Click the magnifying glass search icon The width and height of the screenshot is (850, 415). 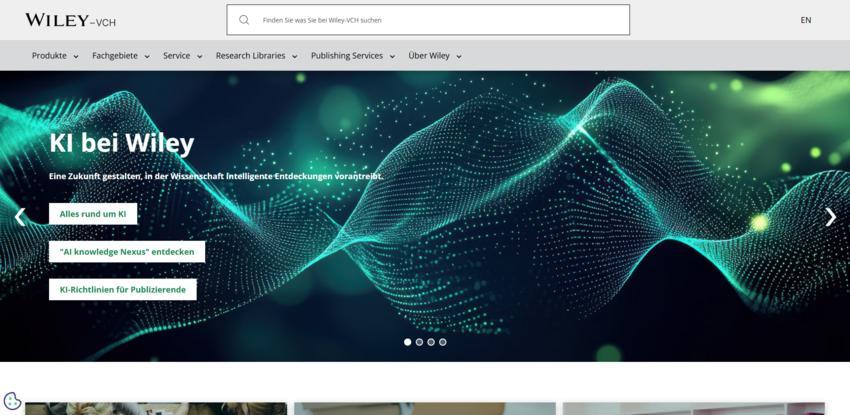[244, 20]
